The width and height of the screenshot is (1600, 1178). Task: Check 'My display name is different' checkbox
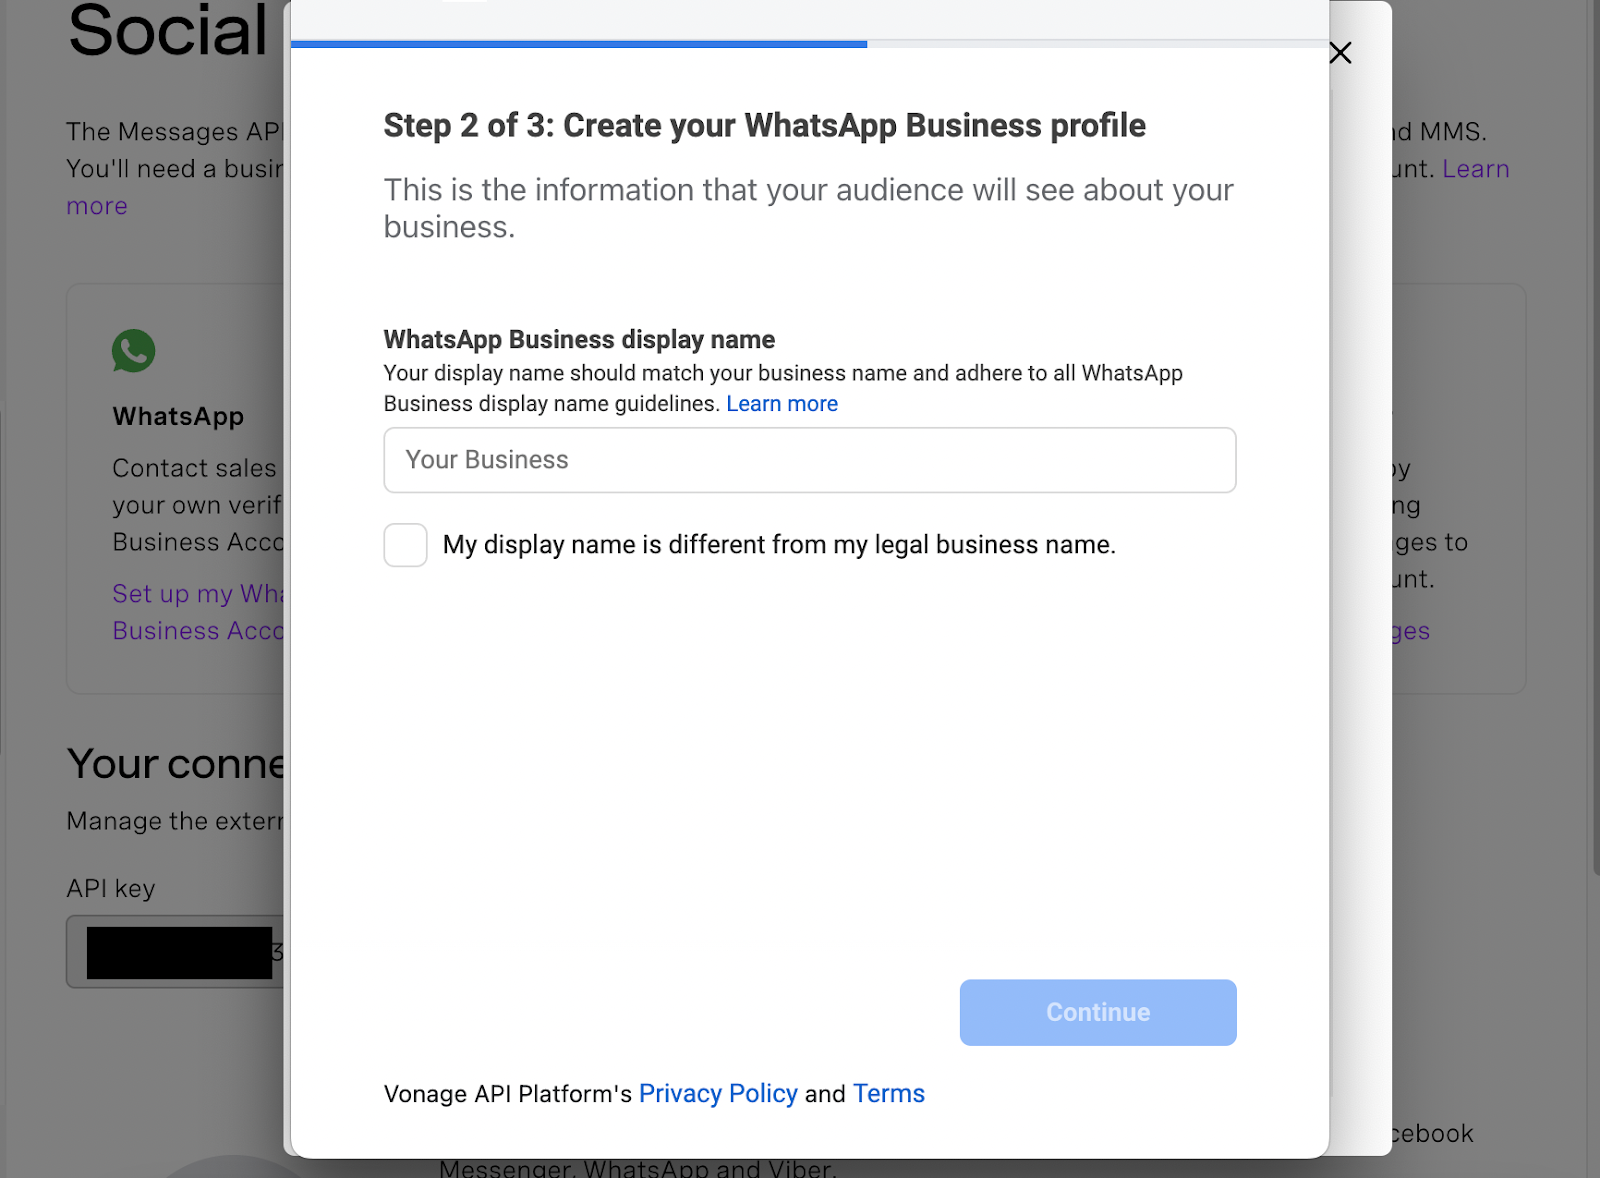coord(406,545)
